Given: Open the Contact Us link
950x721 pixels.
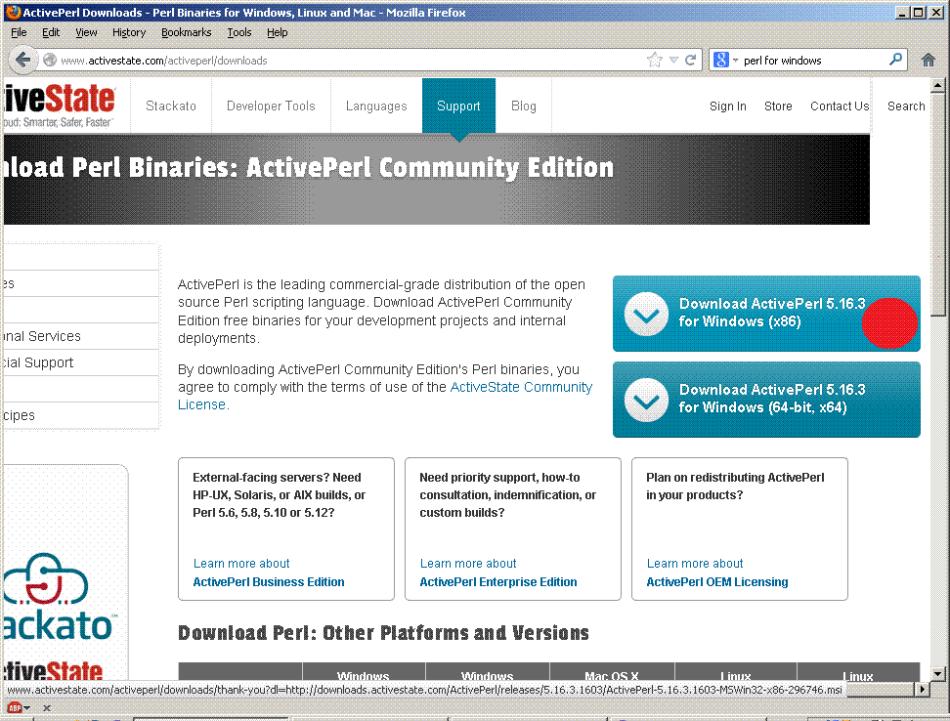Looking at the screenshot, I should (839, 106).
